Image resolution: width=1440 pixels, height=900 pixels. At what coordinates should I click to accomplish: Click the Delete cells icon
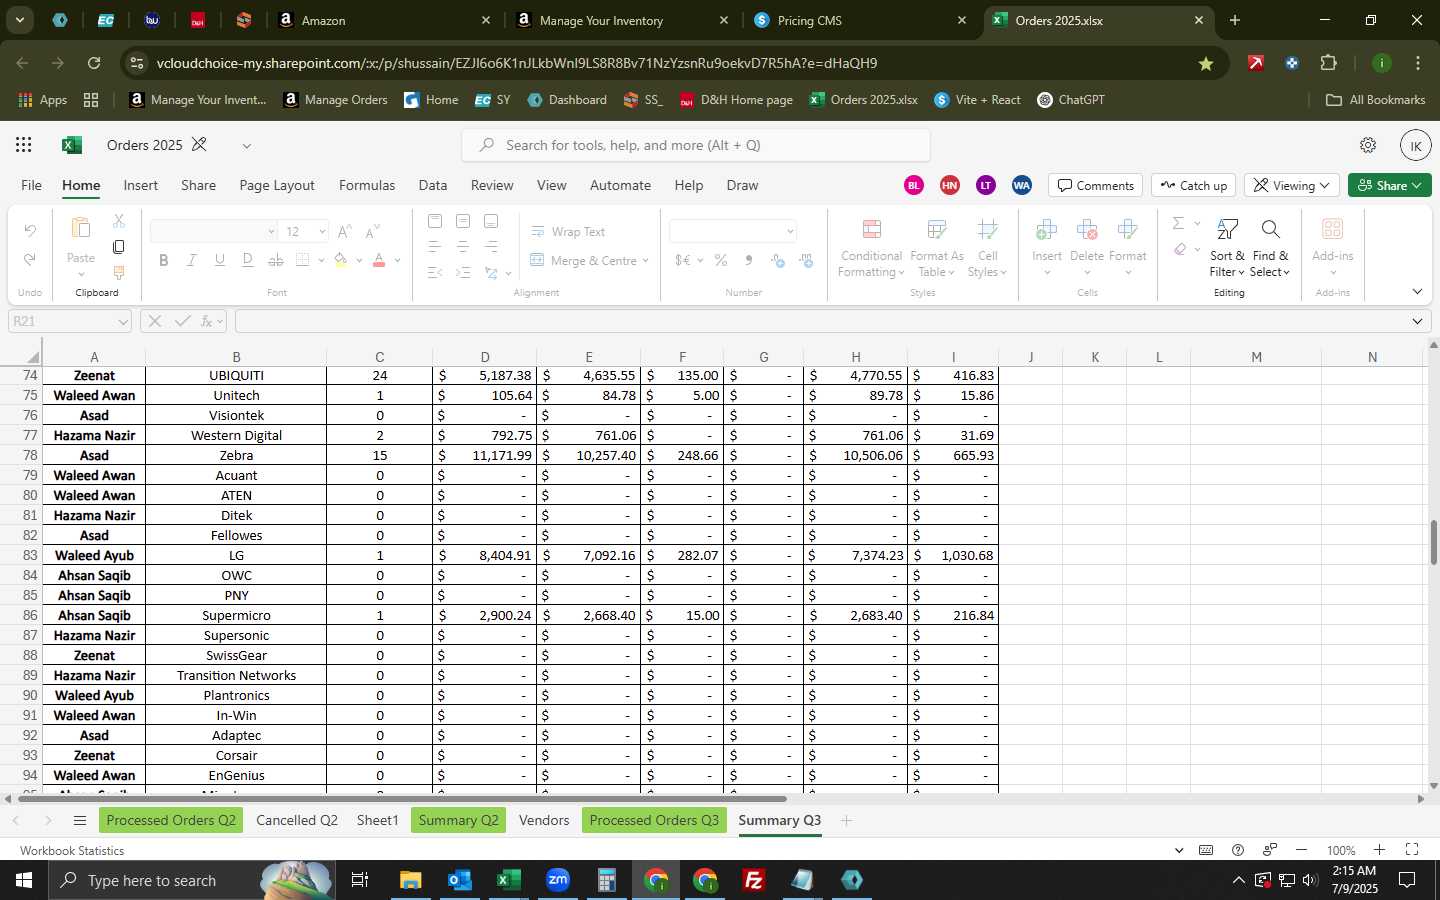coord(1087,230)
